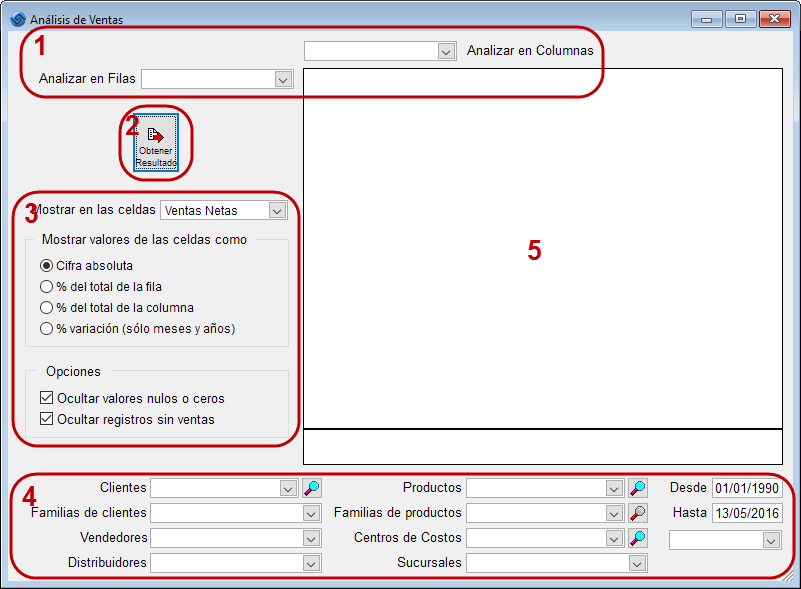The image size is (801, 589).
Task: Open the Analizar en Columnas dropdown
Action: tap(446, 51)
